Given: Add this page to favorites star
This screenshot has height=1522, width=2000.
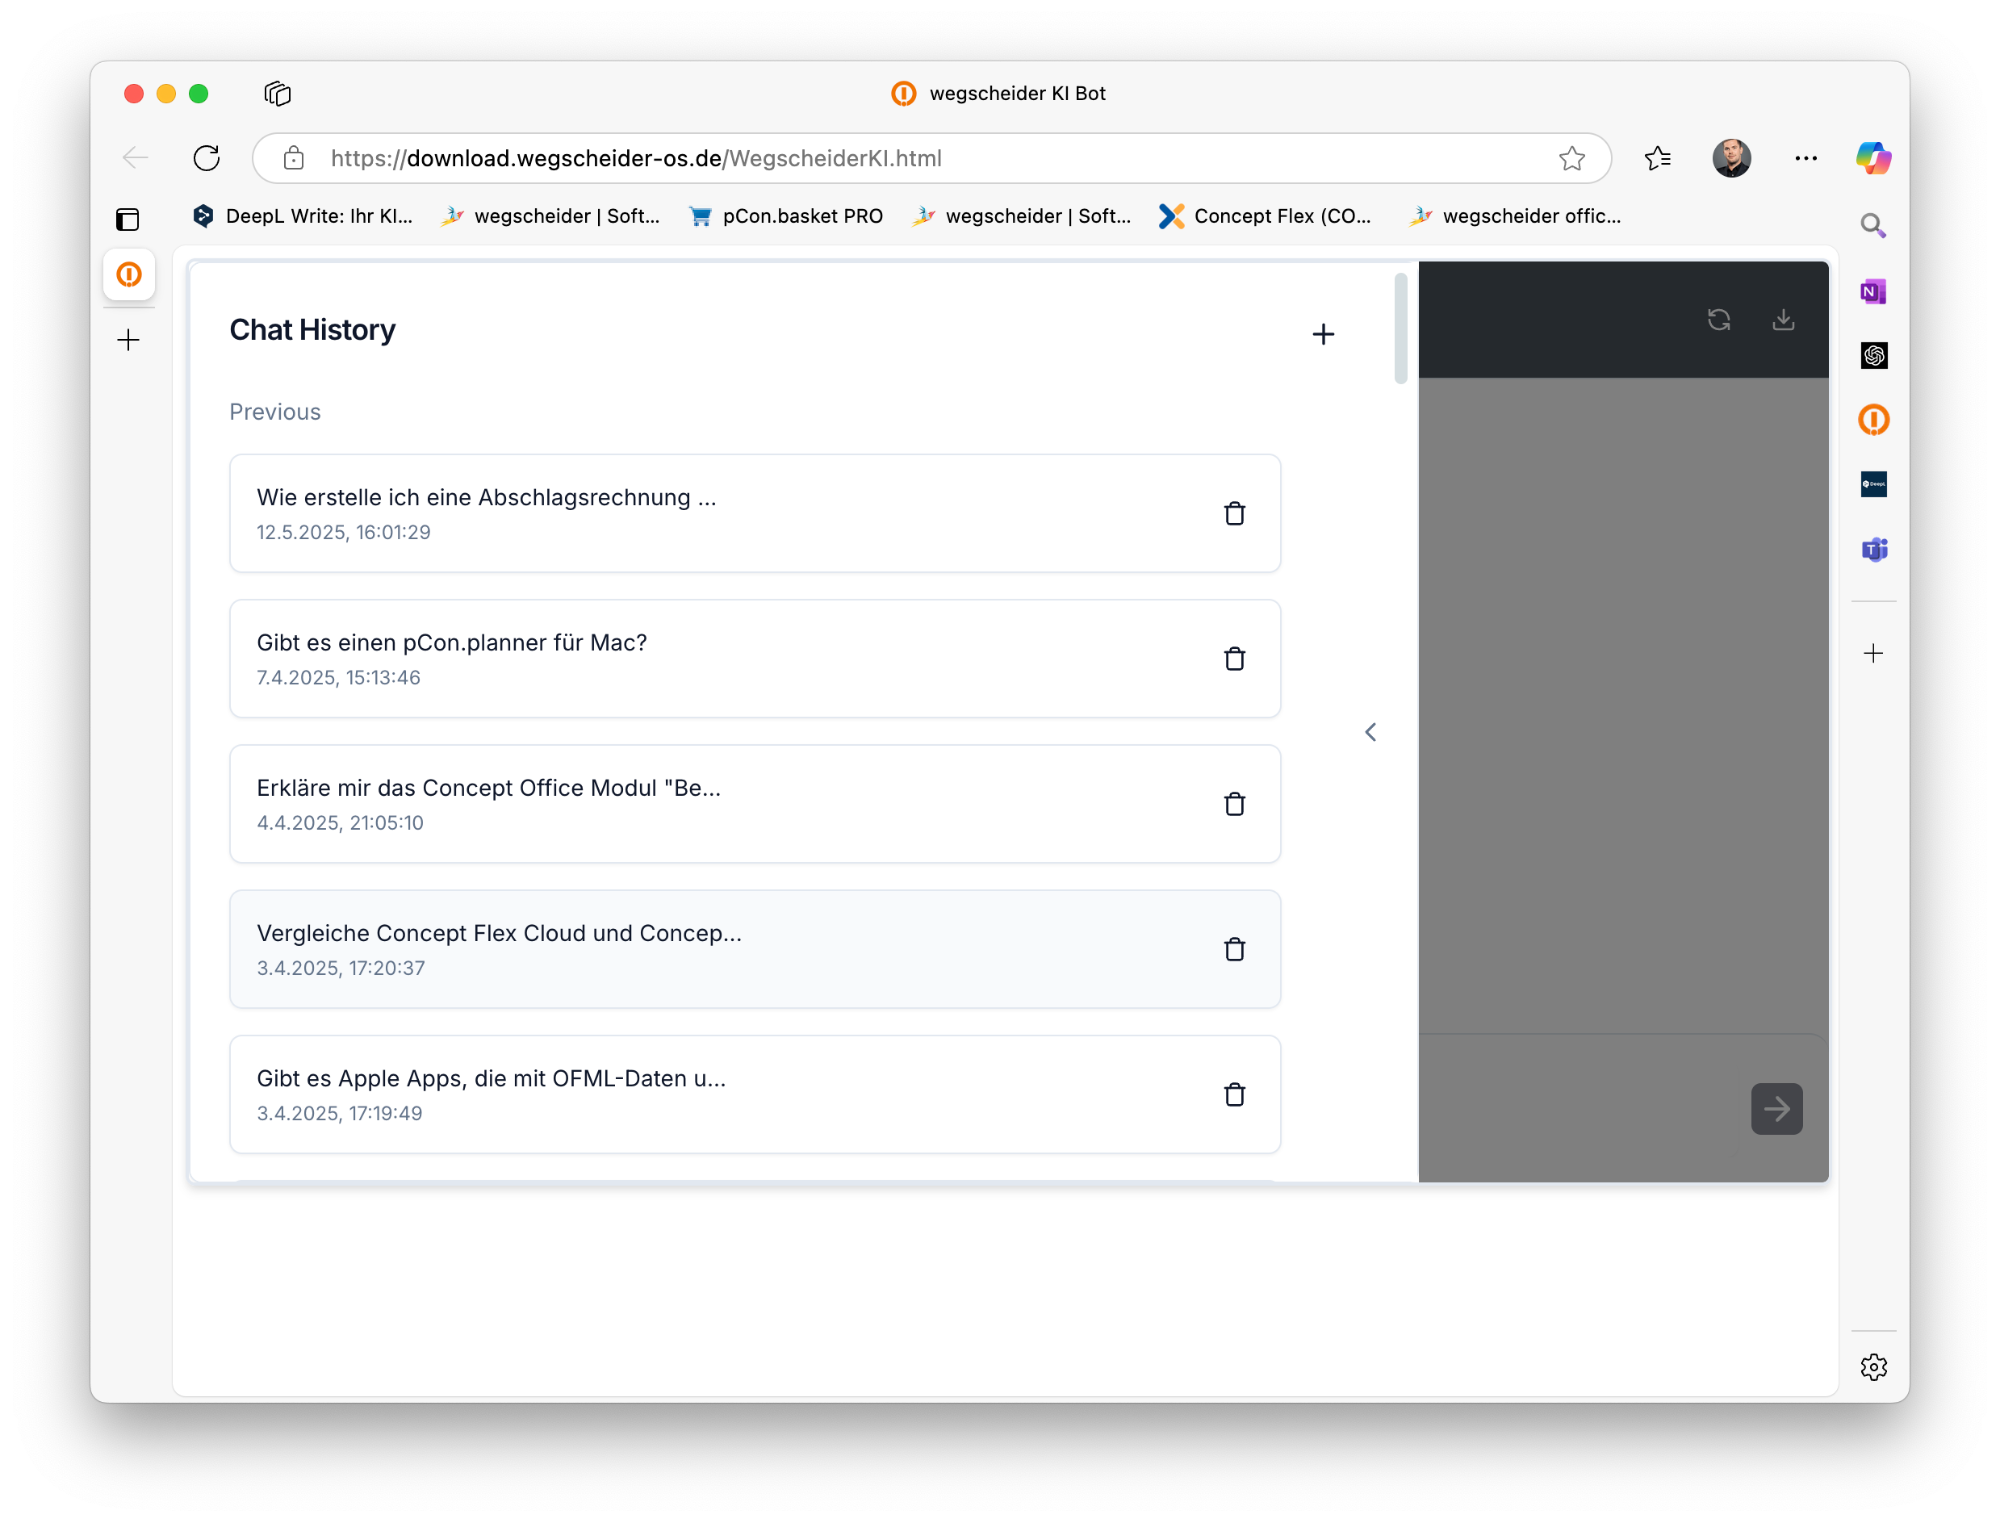Looking at the screenshot, I should [1571, 158].
